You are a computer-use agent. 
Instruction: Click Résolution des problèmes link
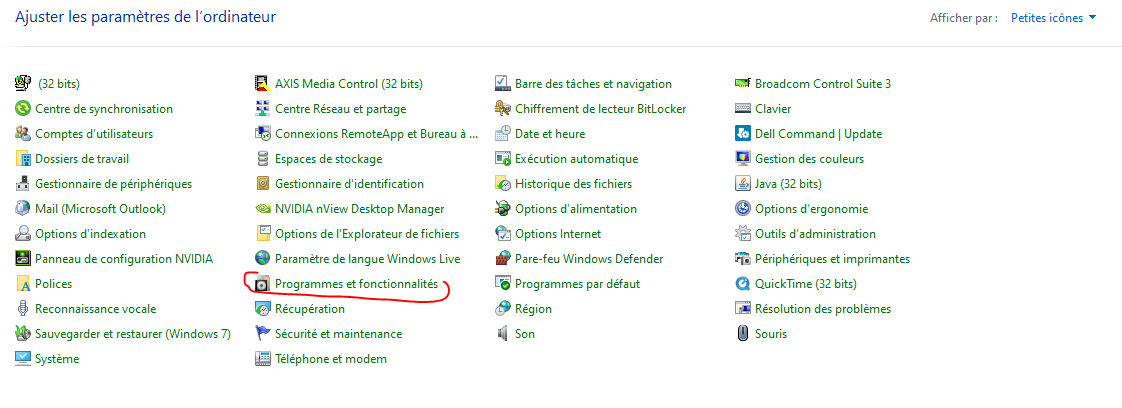tap(823, 309)
